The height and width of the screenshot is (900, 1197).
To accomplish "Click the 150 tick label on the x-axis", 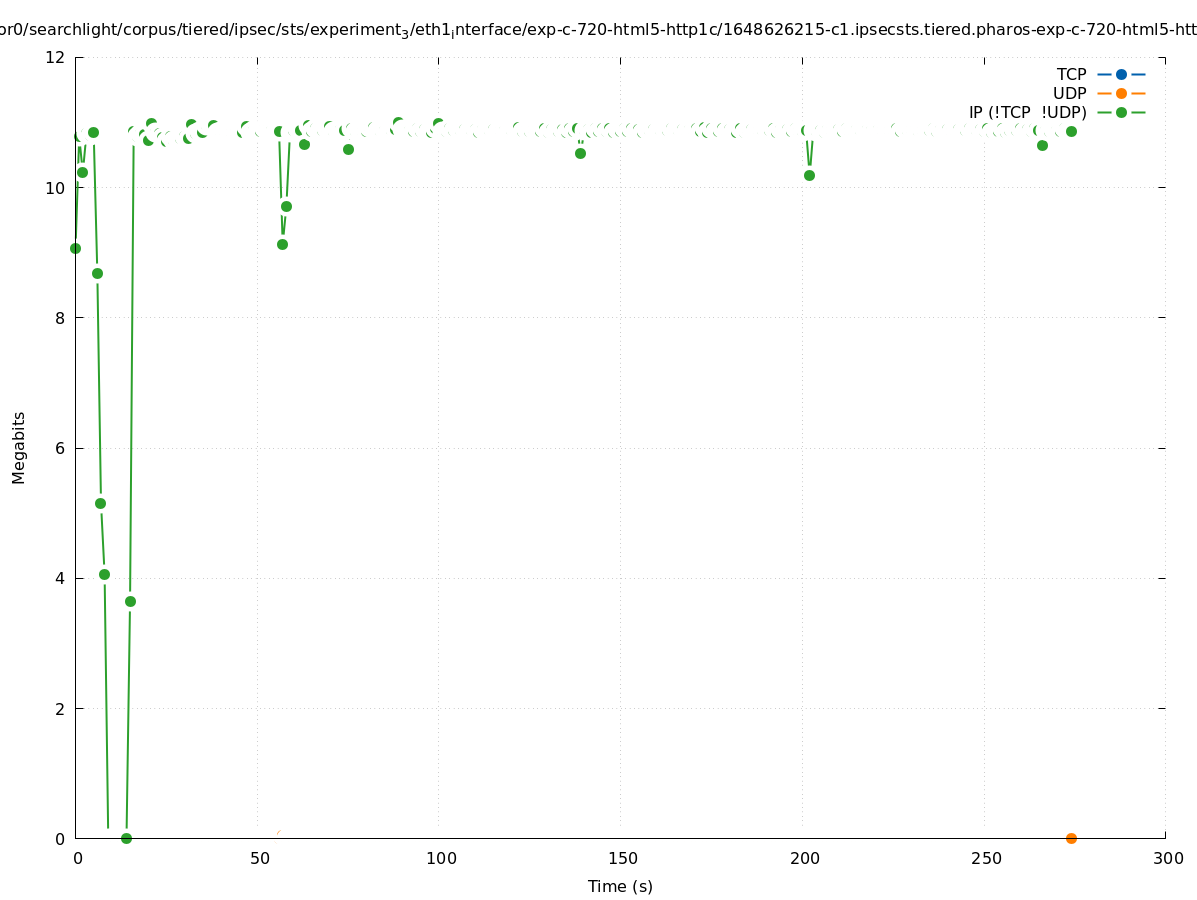I will point(623,858).
